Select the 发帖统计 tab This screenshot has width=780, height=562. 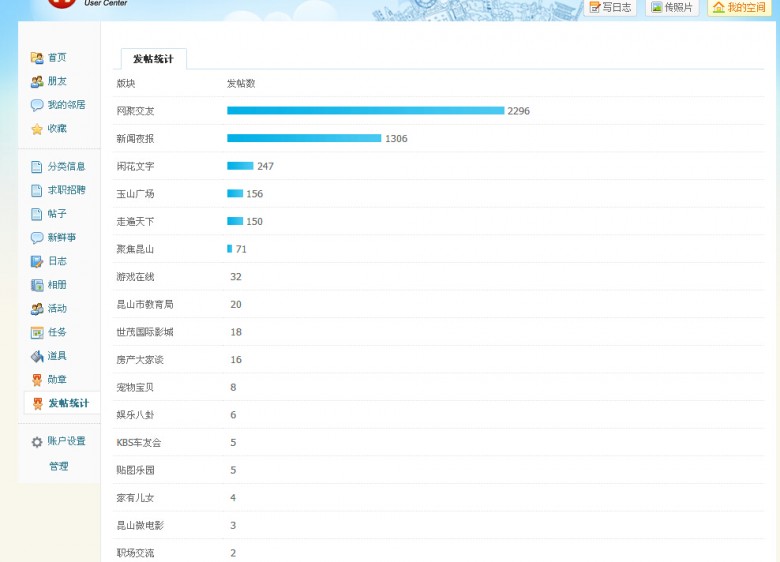point(153,59)
